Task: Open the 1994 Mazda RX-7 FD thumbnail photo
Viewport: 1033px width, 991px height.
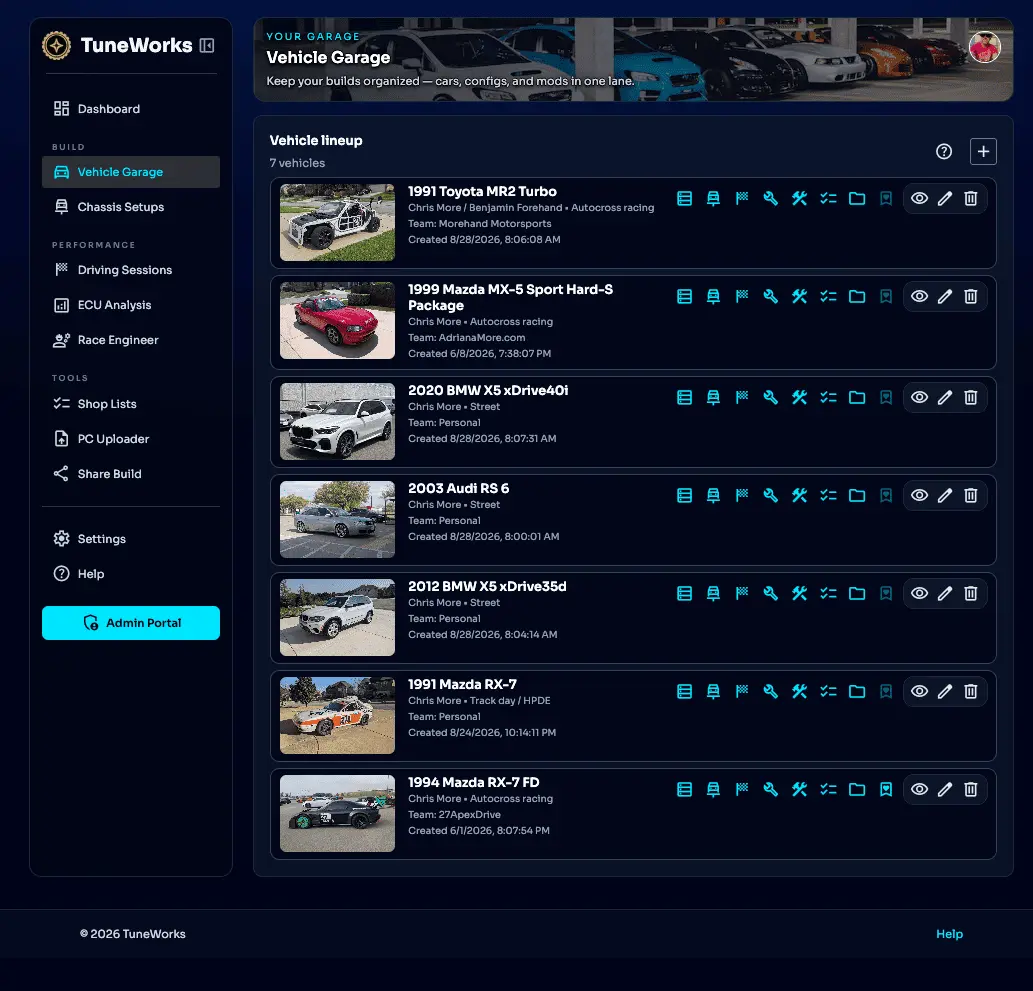Action: click(x=337, y=814)
